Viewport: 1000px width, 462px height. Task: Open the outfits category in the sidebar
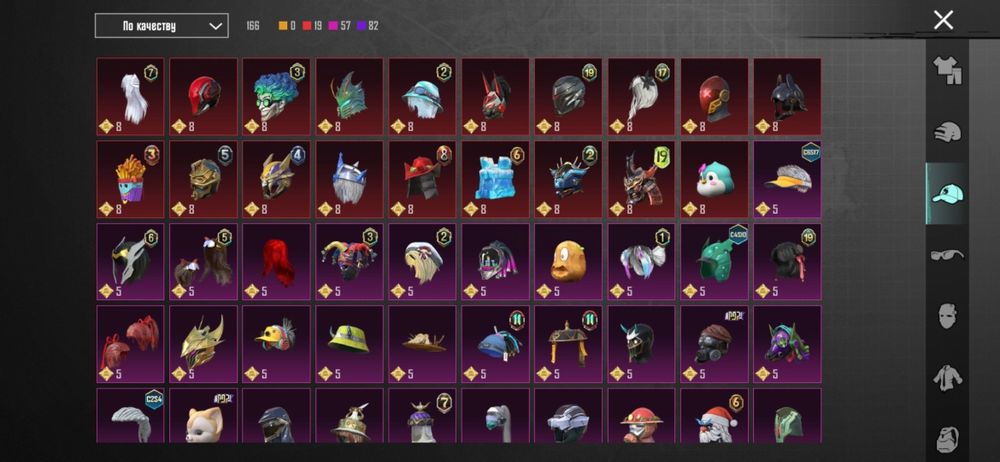coord(947,70)
